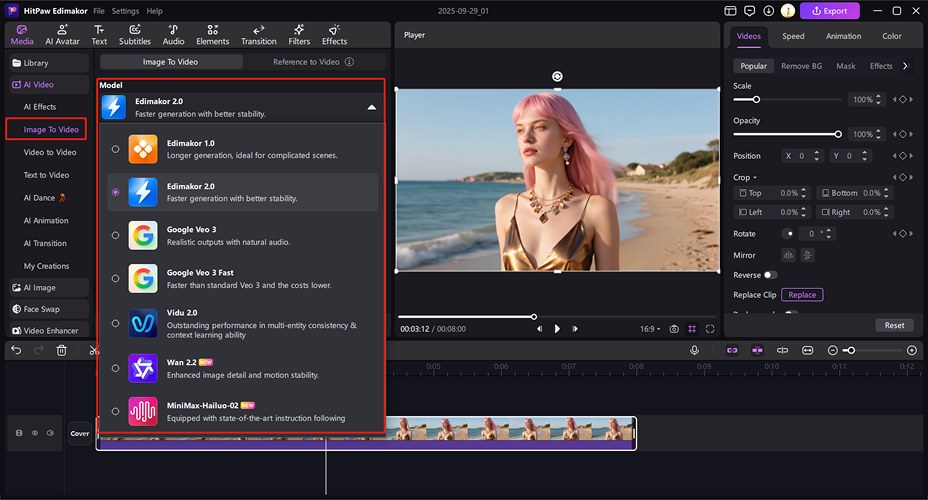Open the Settings menu
This screenshot has width=928, height=500.
tap(125, 11)
